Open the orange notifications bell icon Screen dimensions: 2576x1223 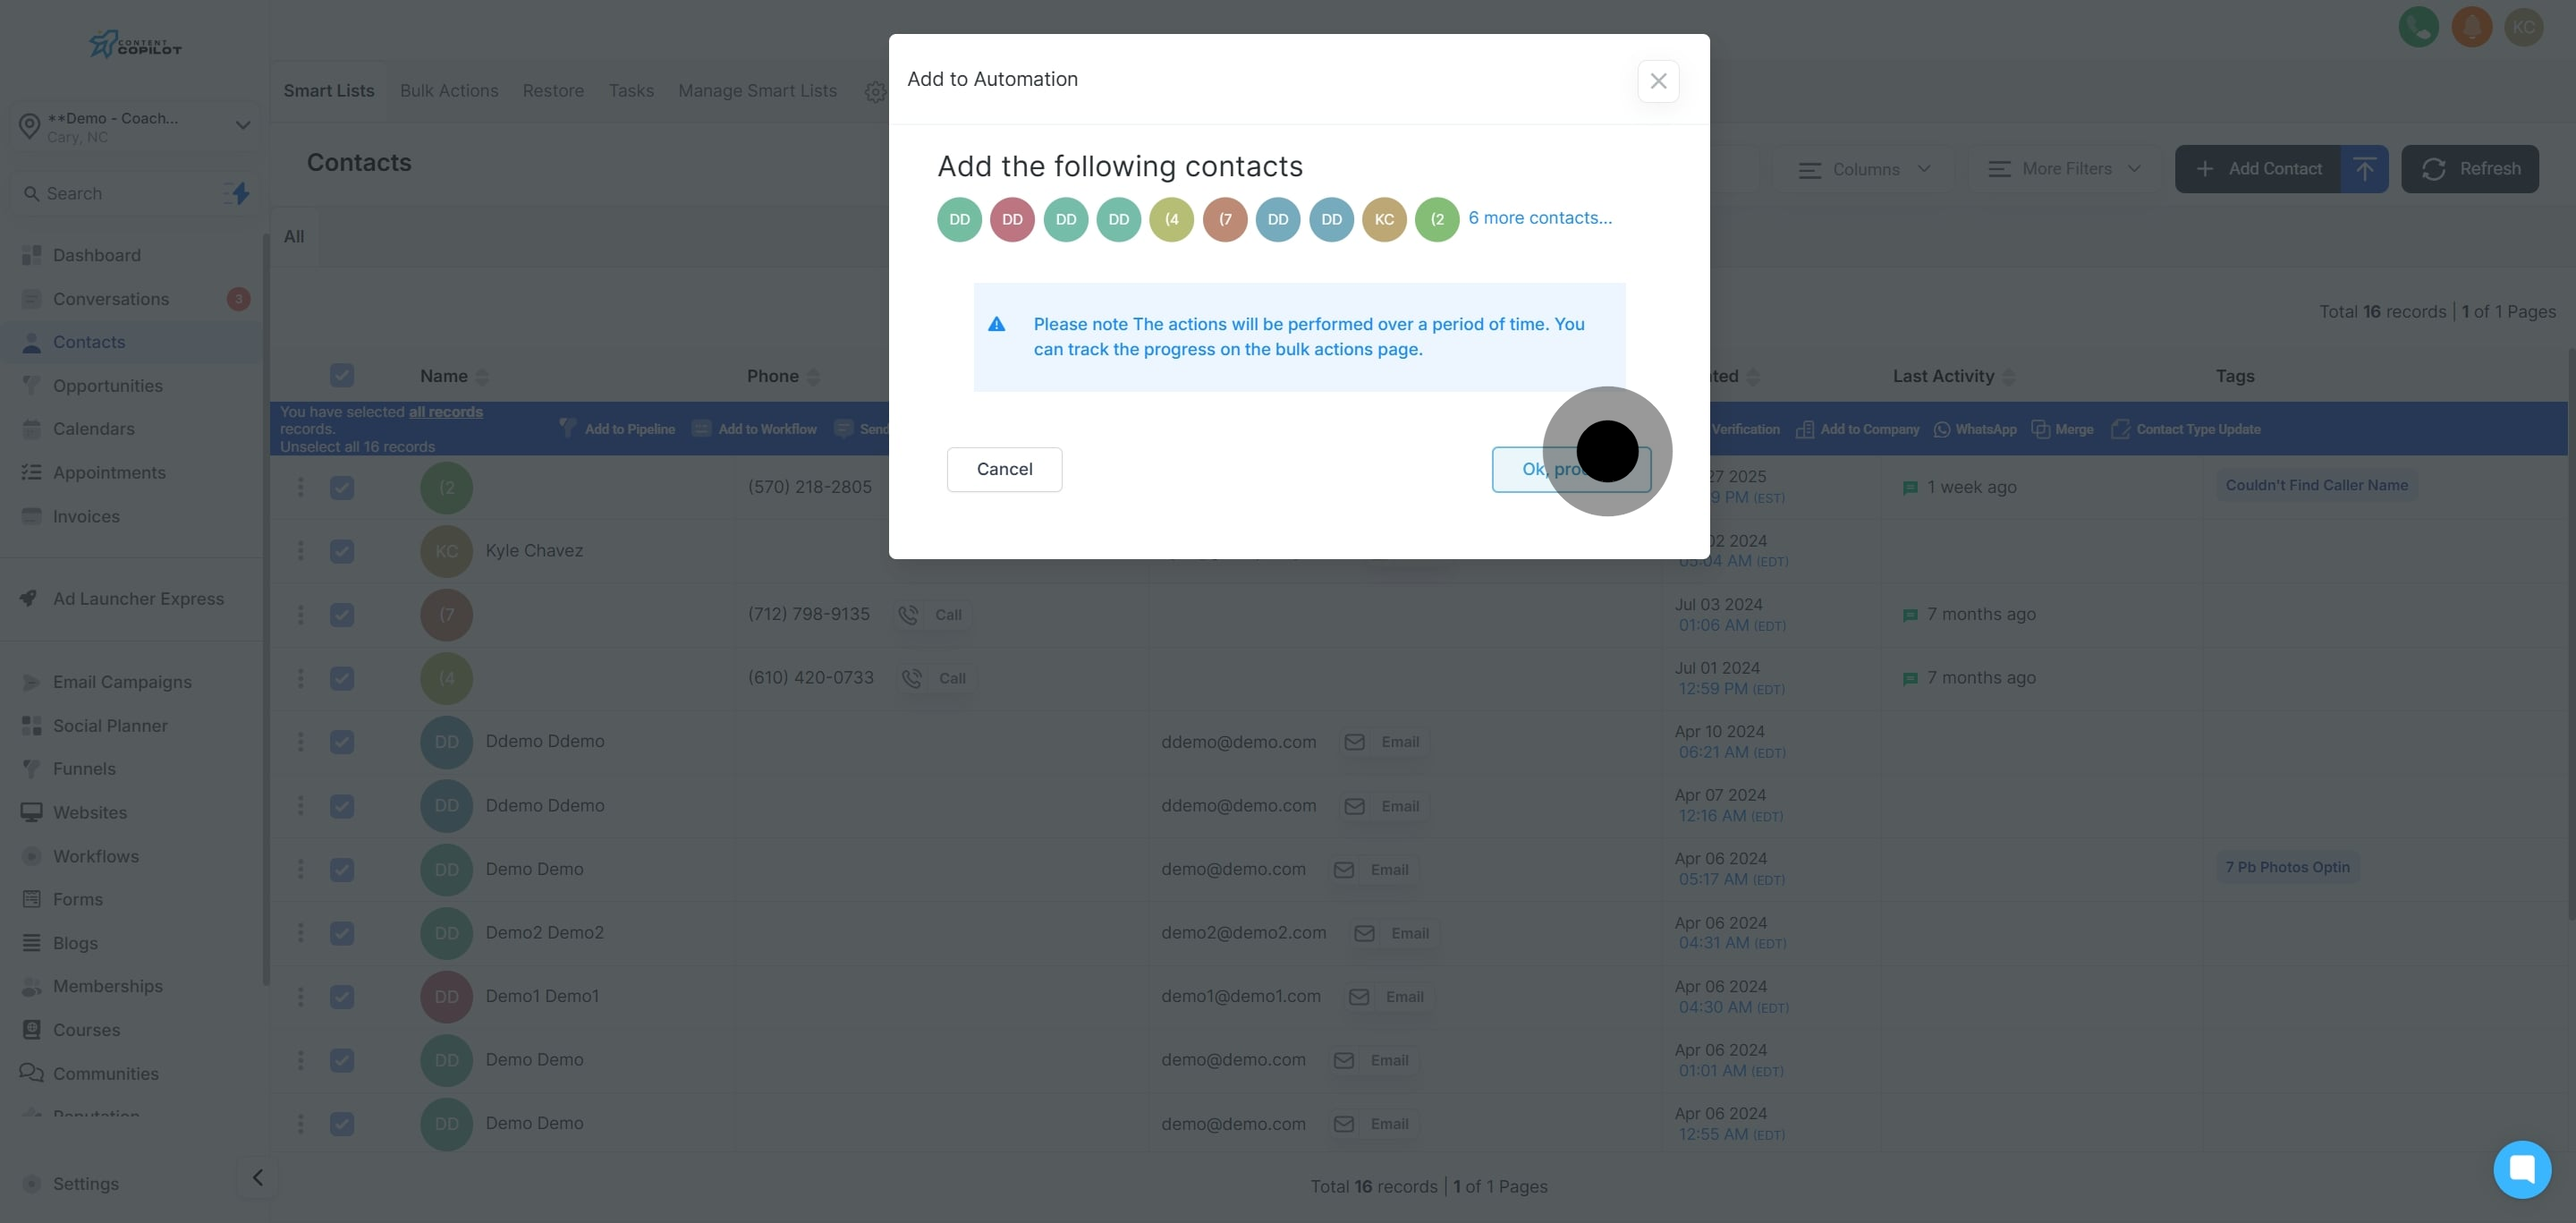pos(2471,27)
